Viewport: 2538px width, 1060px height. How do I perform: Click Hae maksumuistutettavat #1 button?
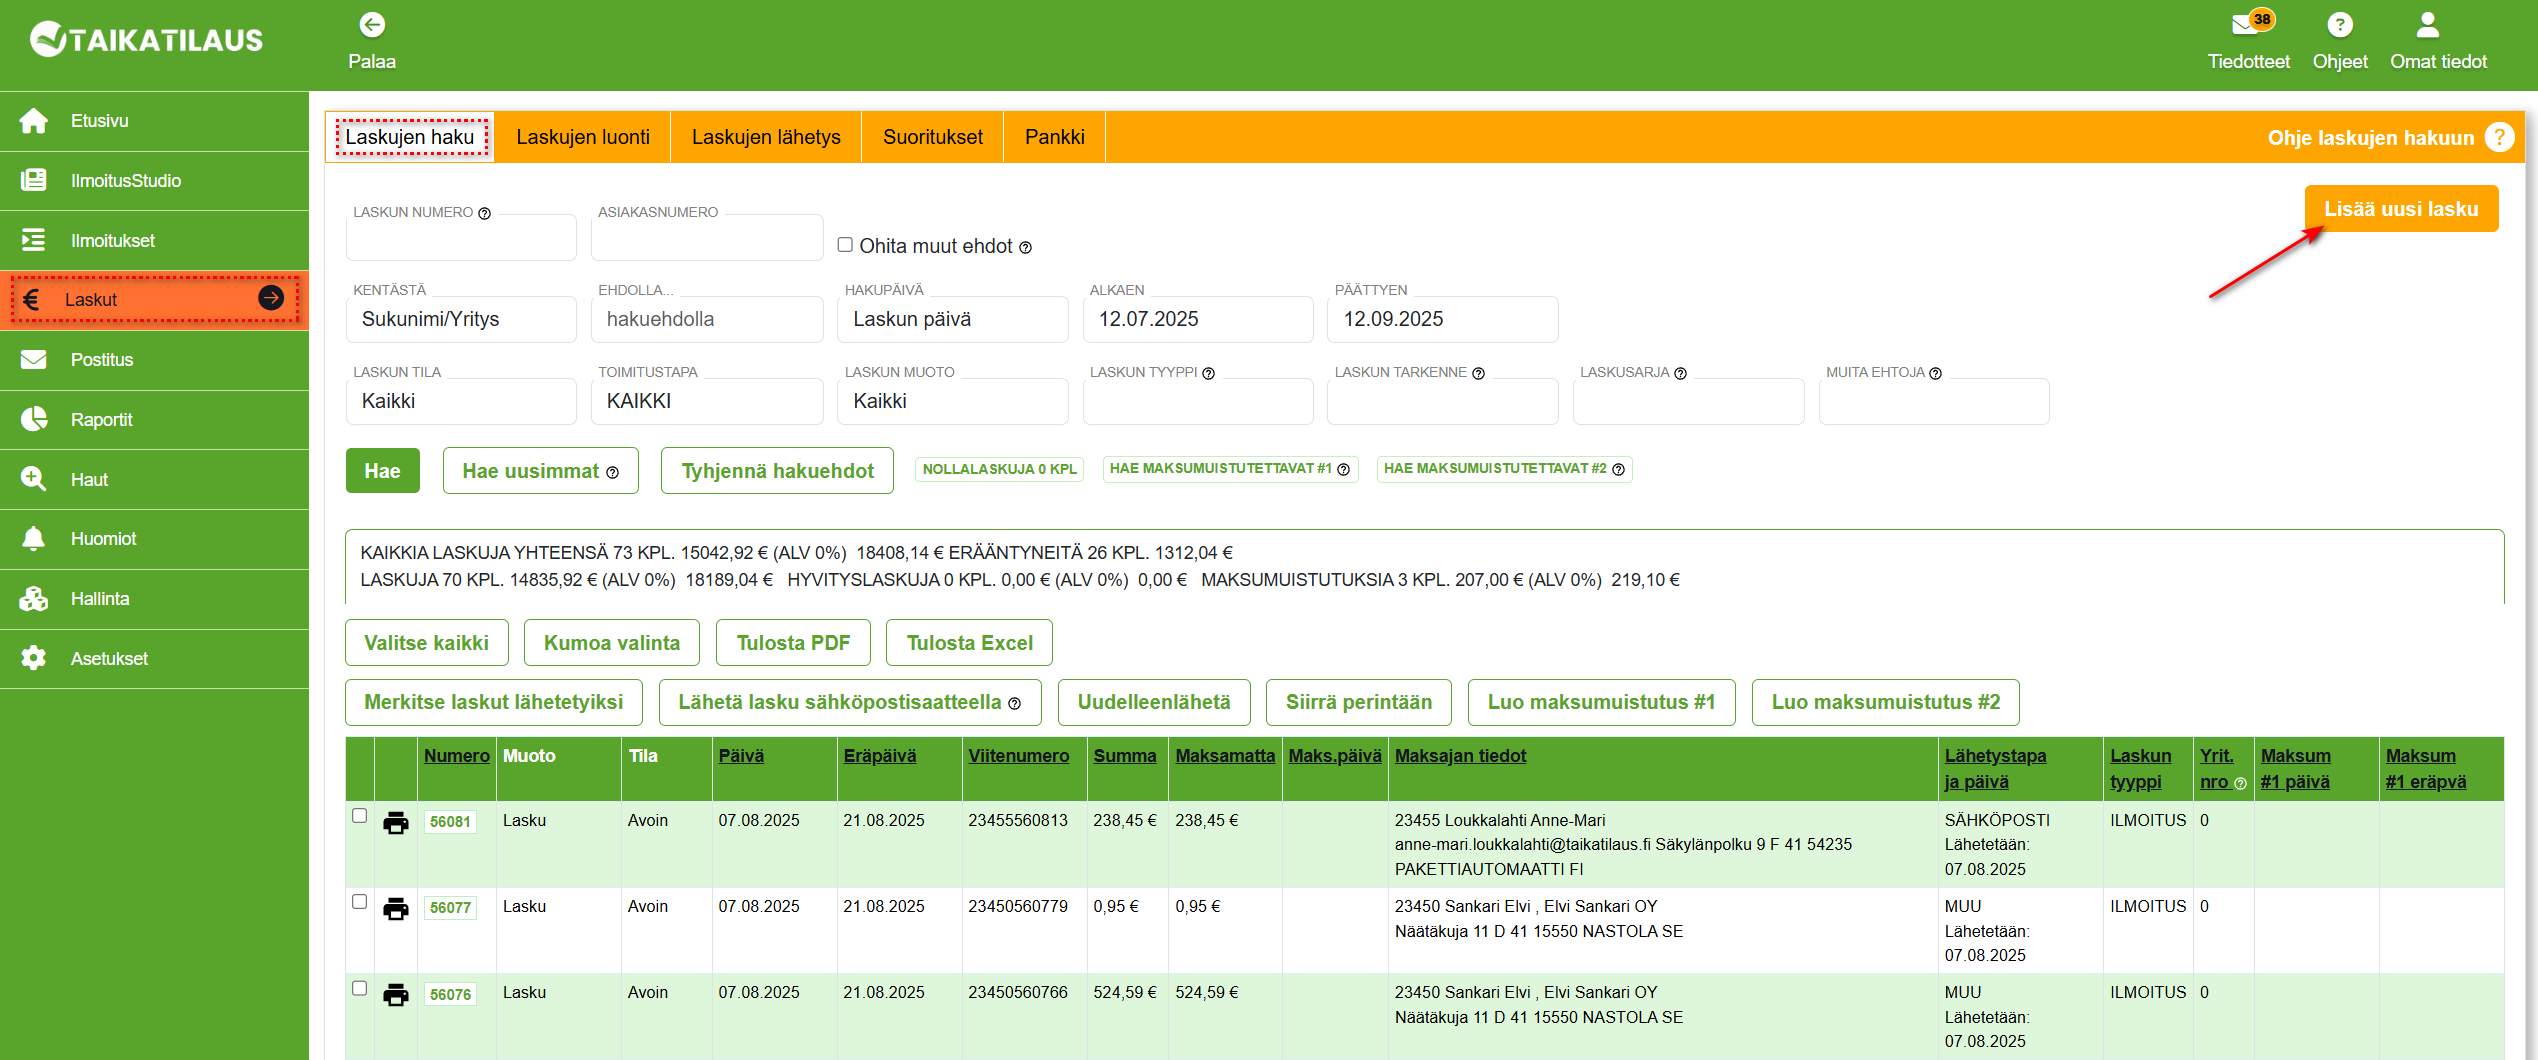1230,469
